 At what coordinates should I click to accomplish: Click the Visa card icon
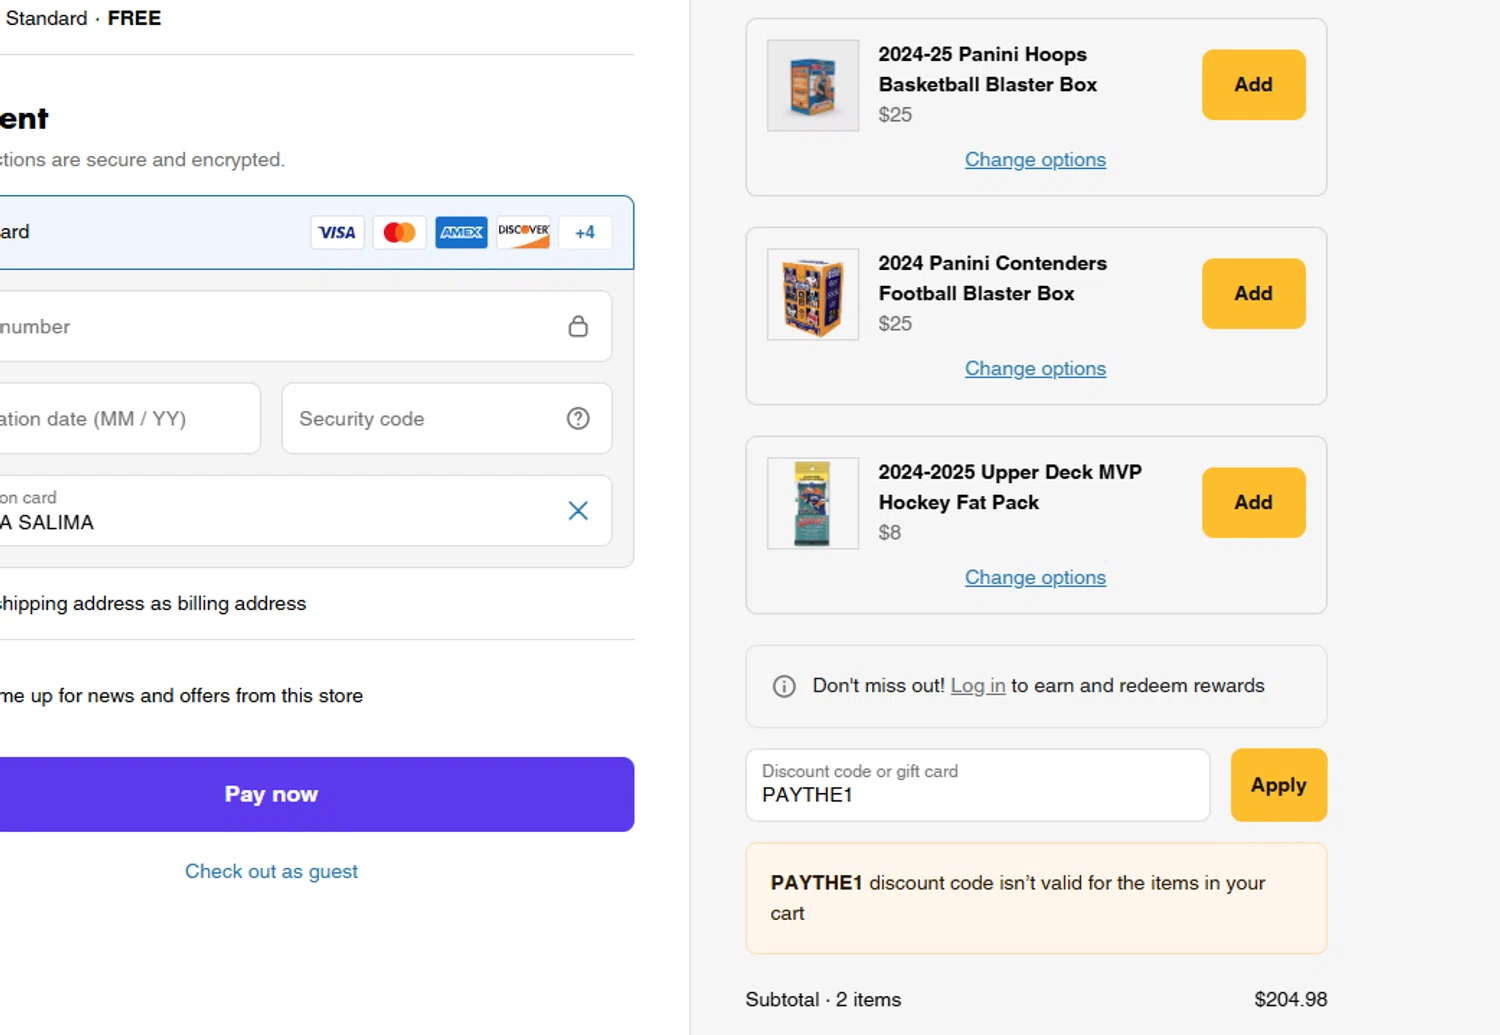pyautogui.click(x=337, y=232)
